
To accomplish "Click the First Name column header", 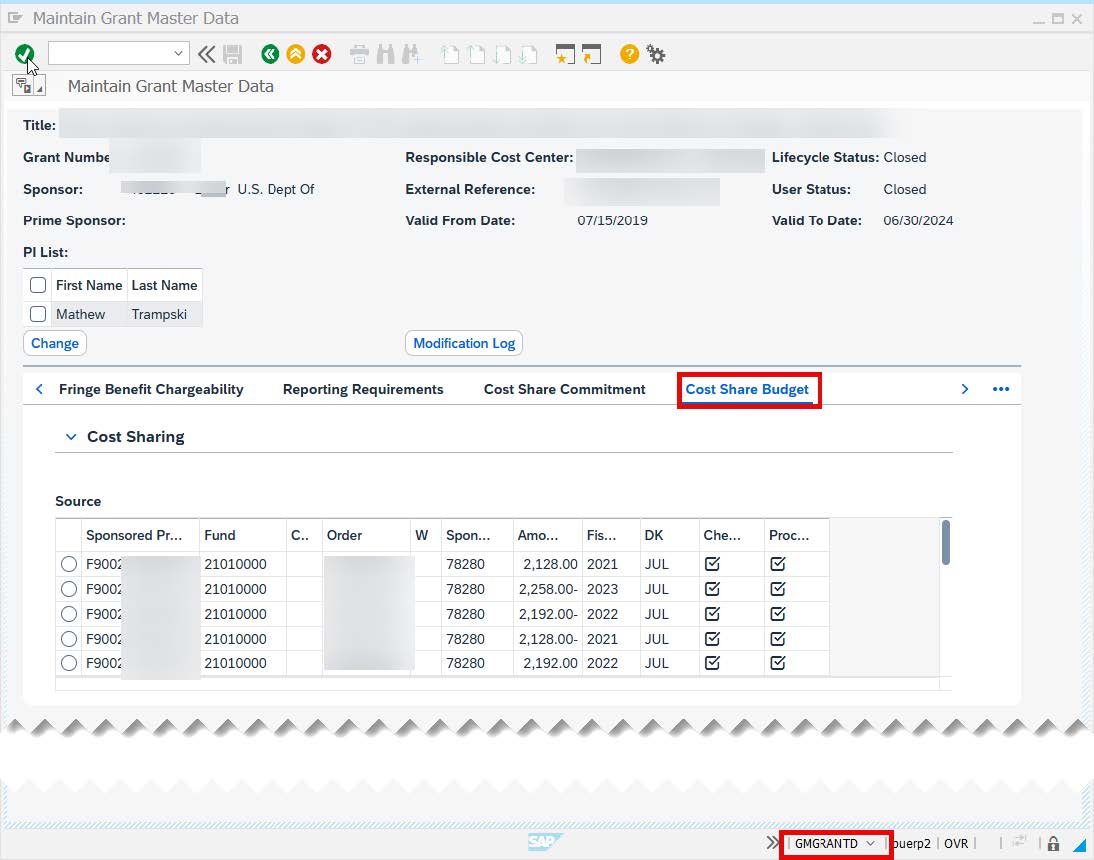I will click(x=89, y=285).
